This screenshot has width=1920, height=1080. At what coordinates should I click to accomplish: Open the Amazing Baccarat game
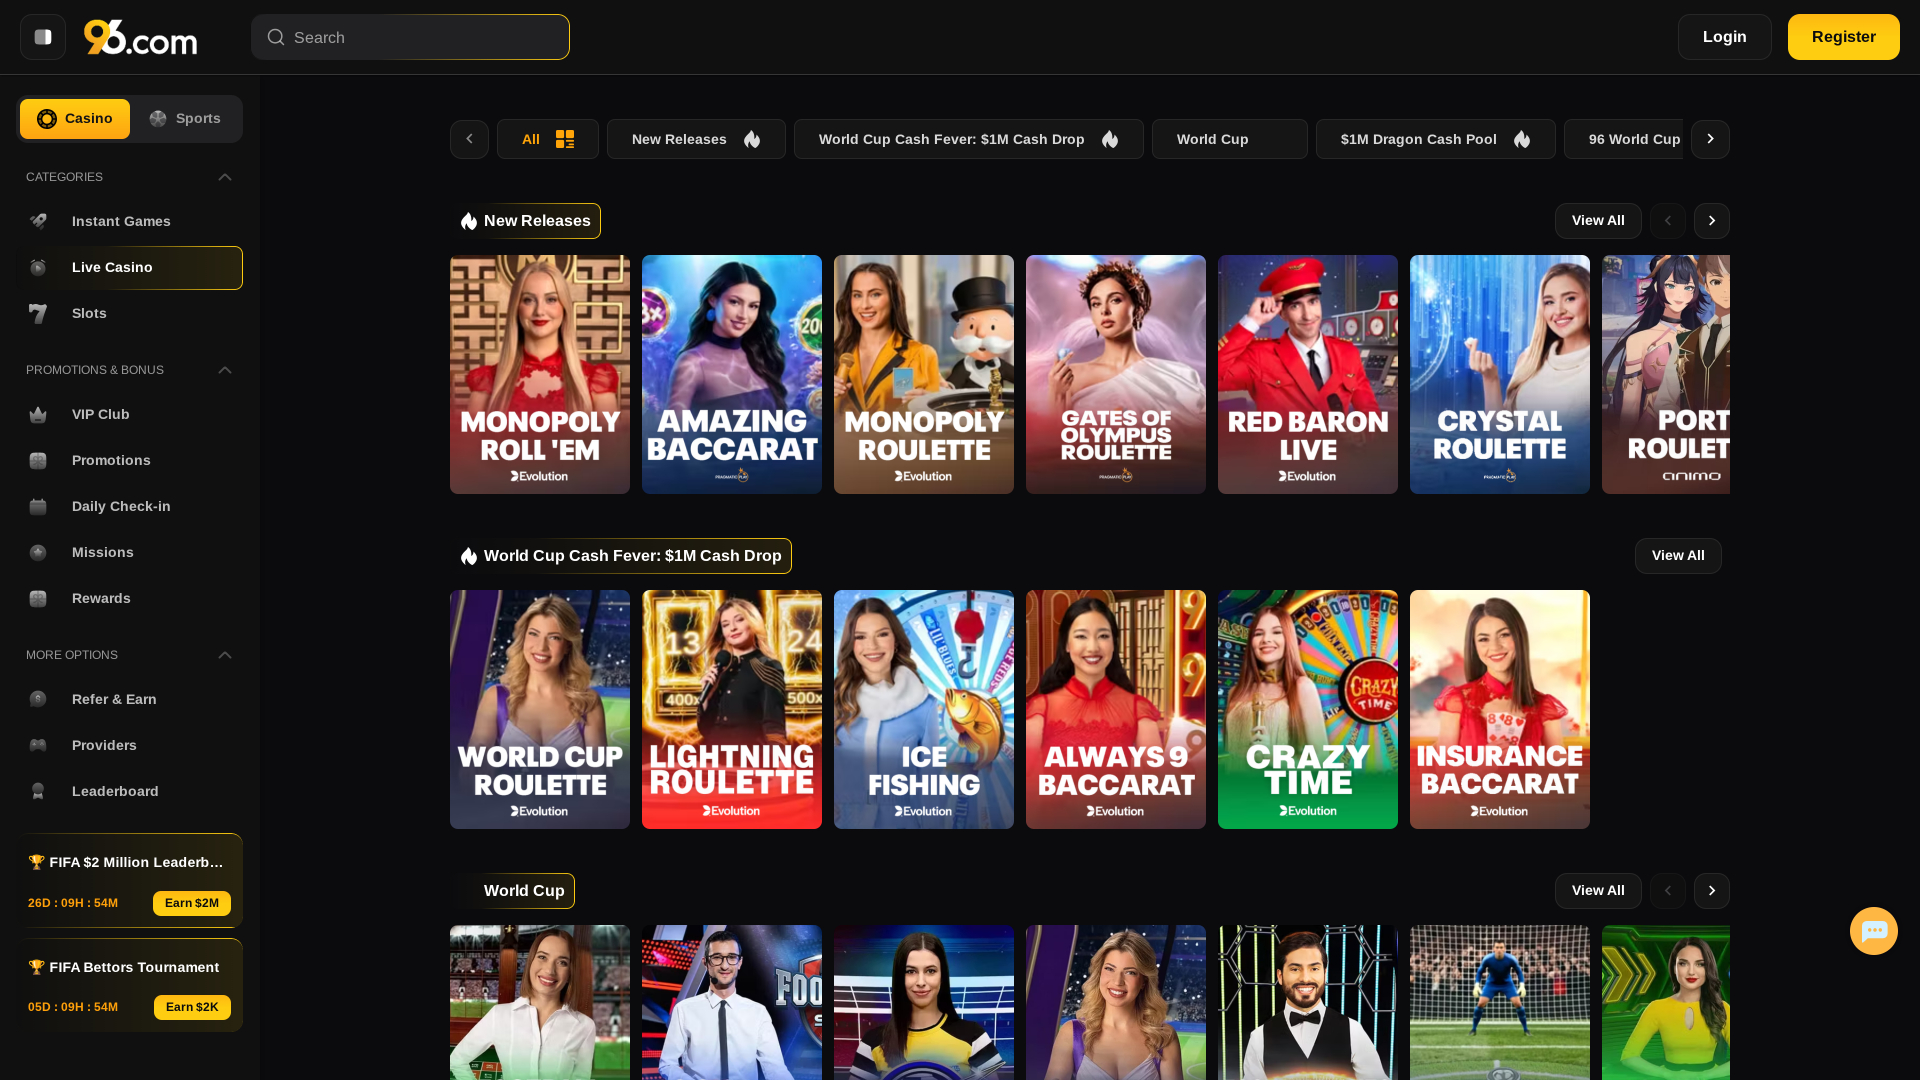coord(732,374)
